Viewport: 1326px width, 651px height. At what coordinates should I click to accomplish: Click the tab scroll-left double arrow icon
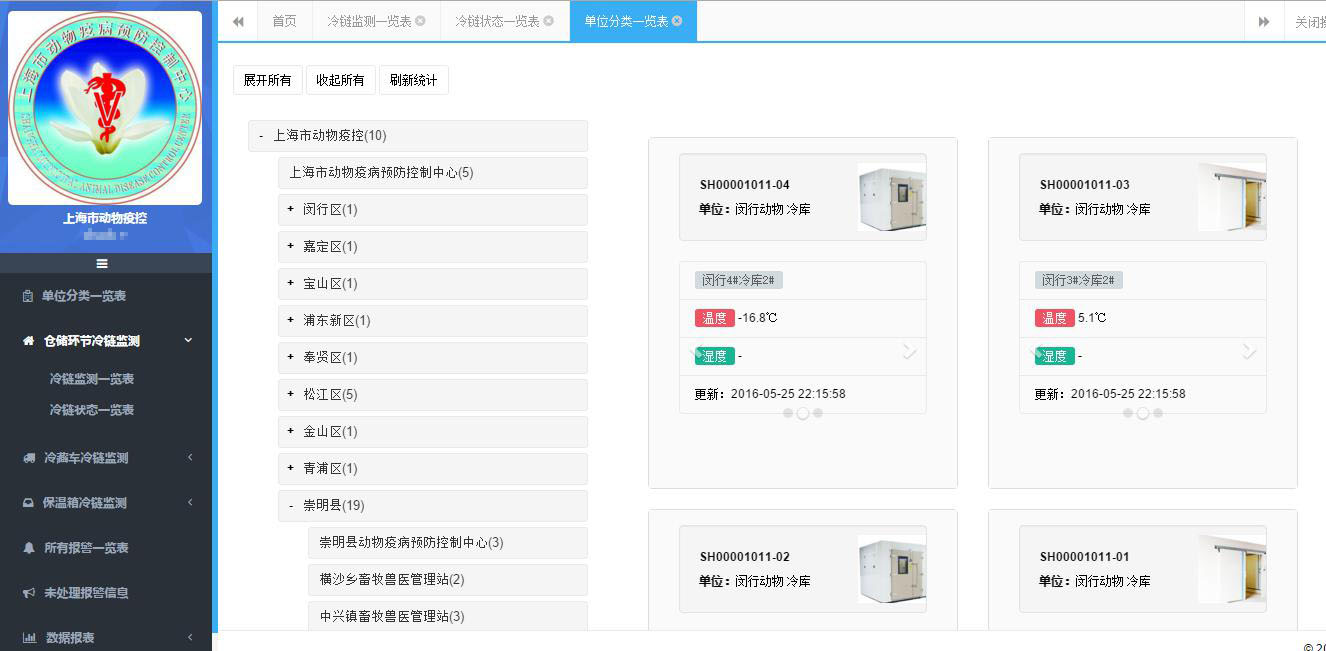(x=238, y=21)
